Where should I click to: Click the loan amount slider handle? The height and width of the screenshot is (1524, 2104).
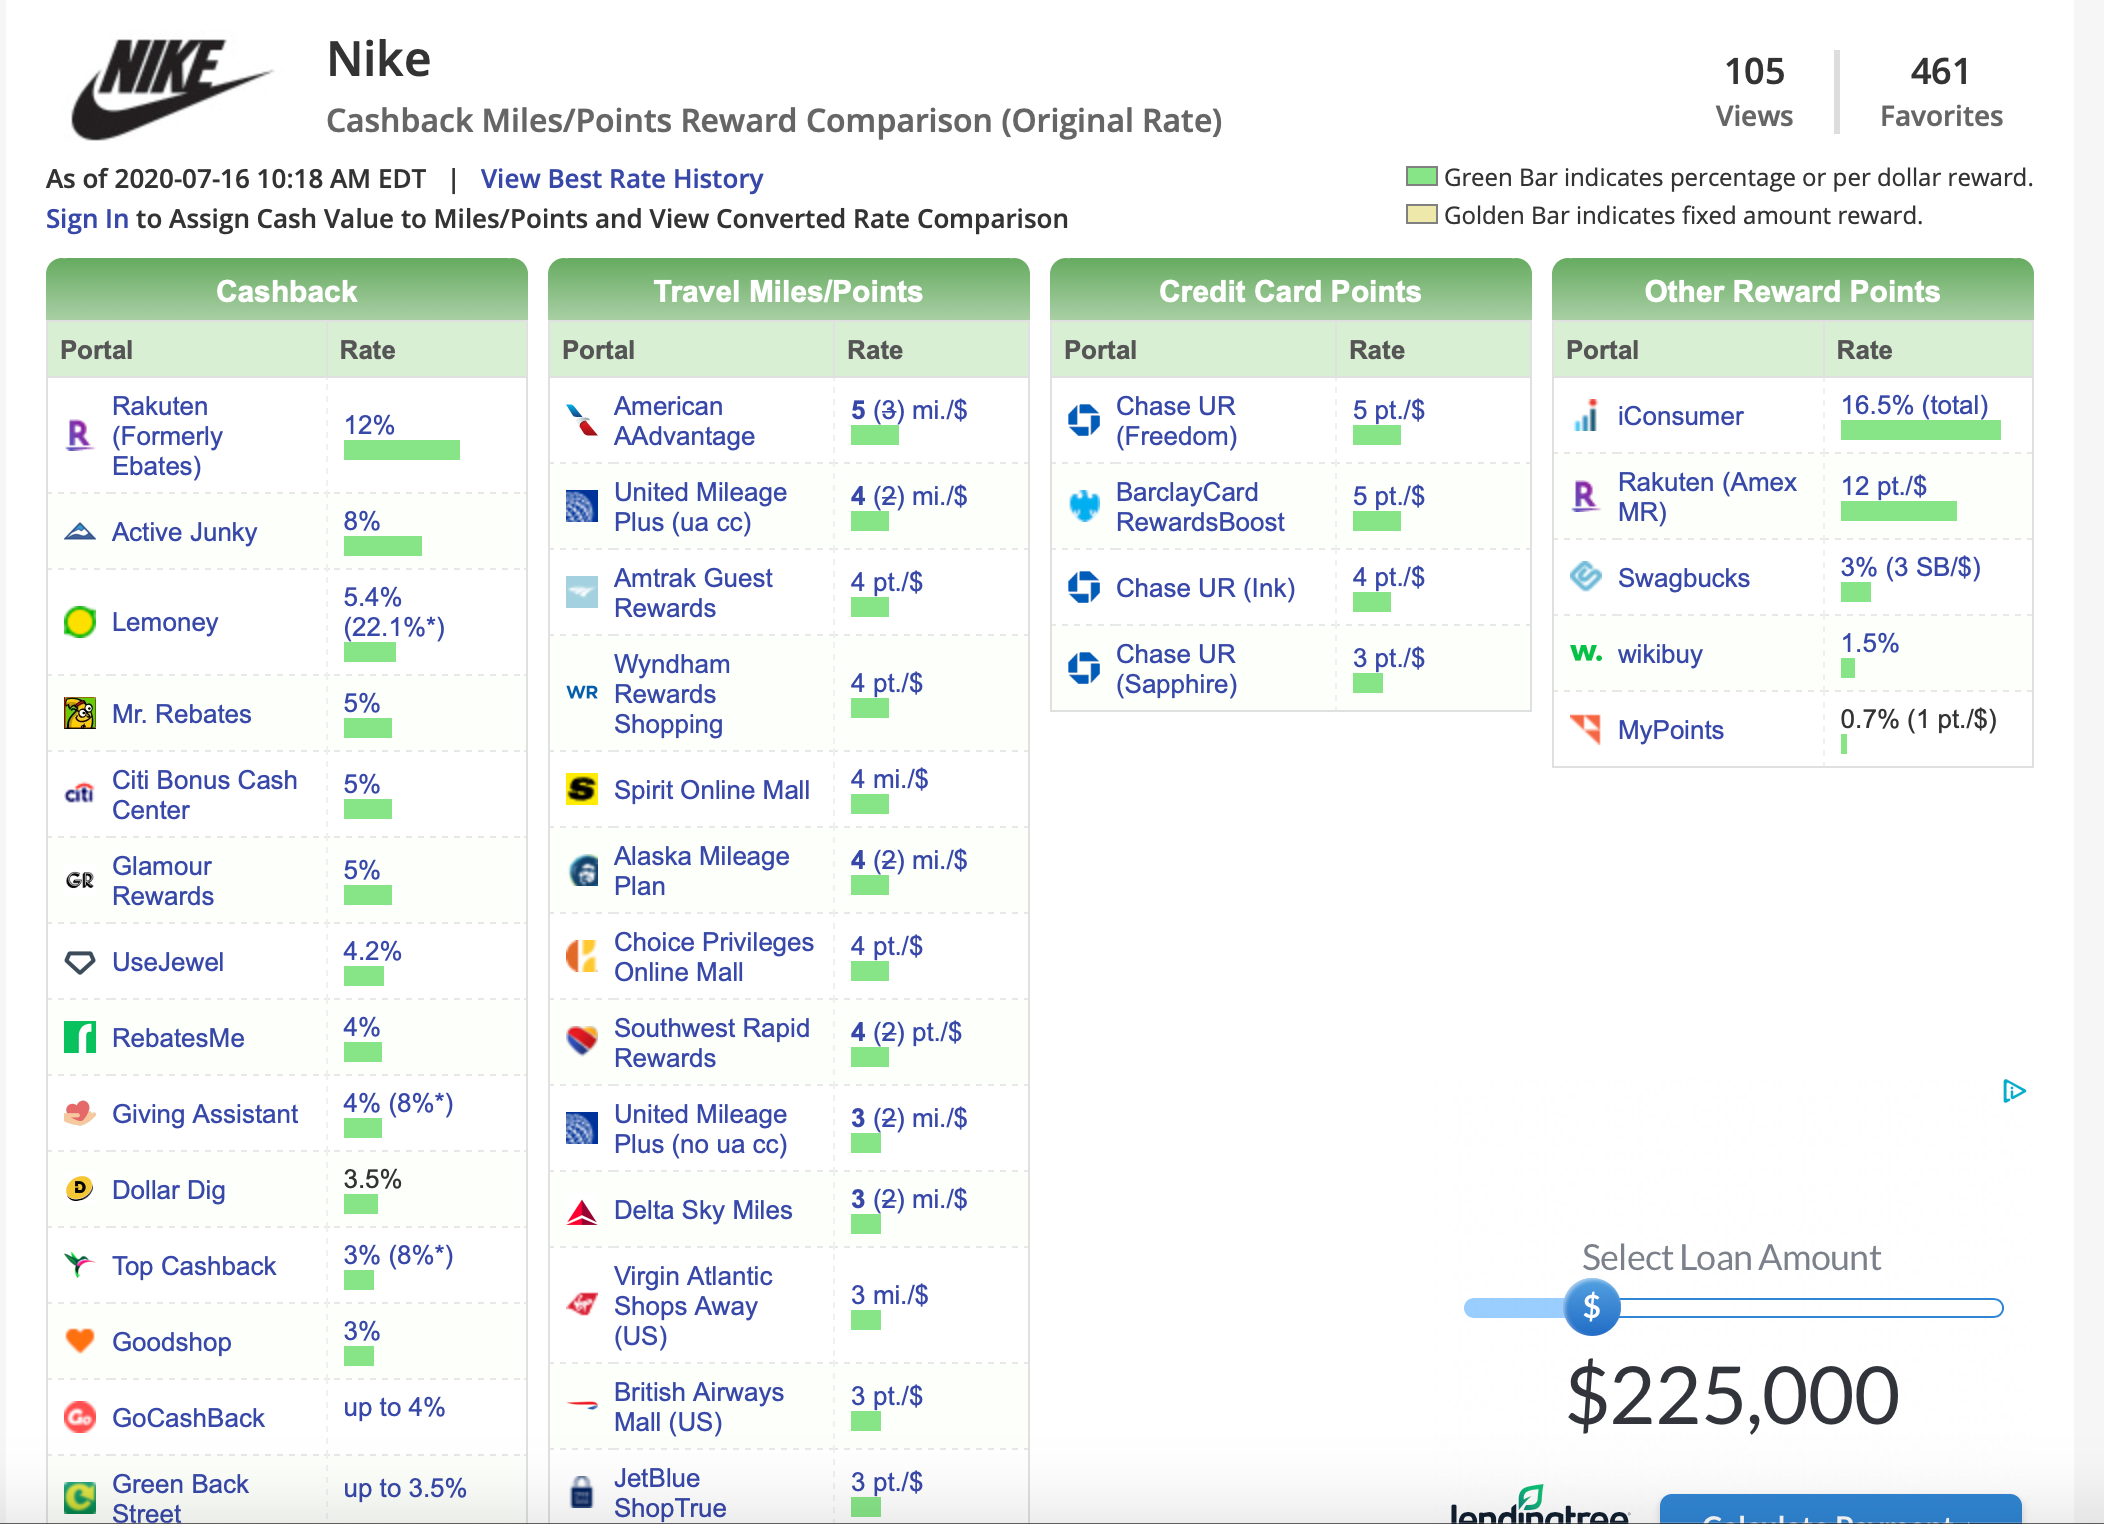(x=1591, y=1307)
